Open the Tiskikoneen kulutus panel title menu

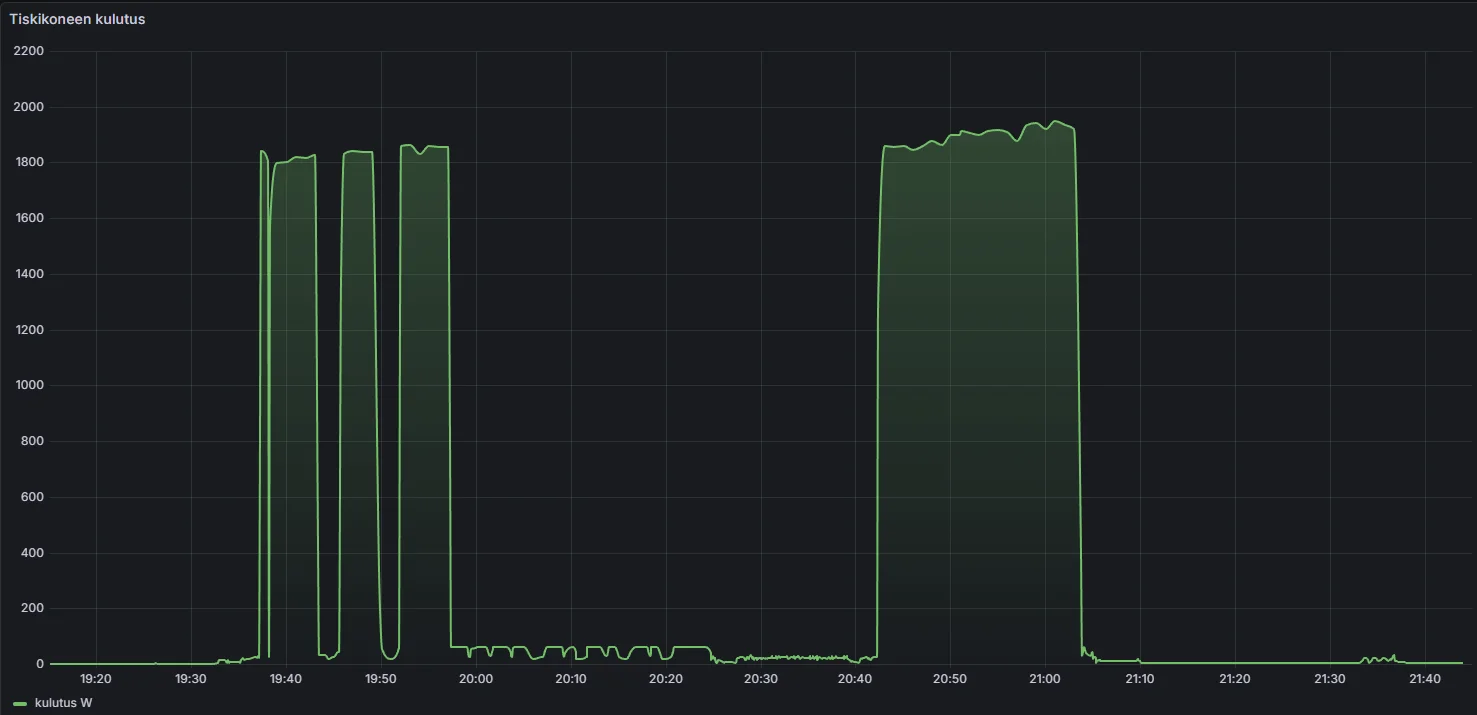tap(77, 19)
